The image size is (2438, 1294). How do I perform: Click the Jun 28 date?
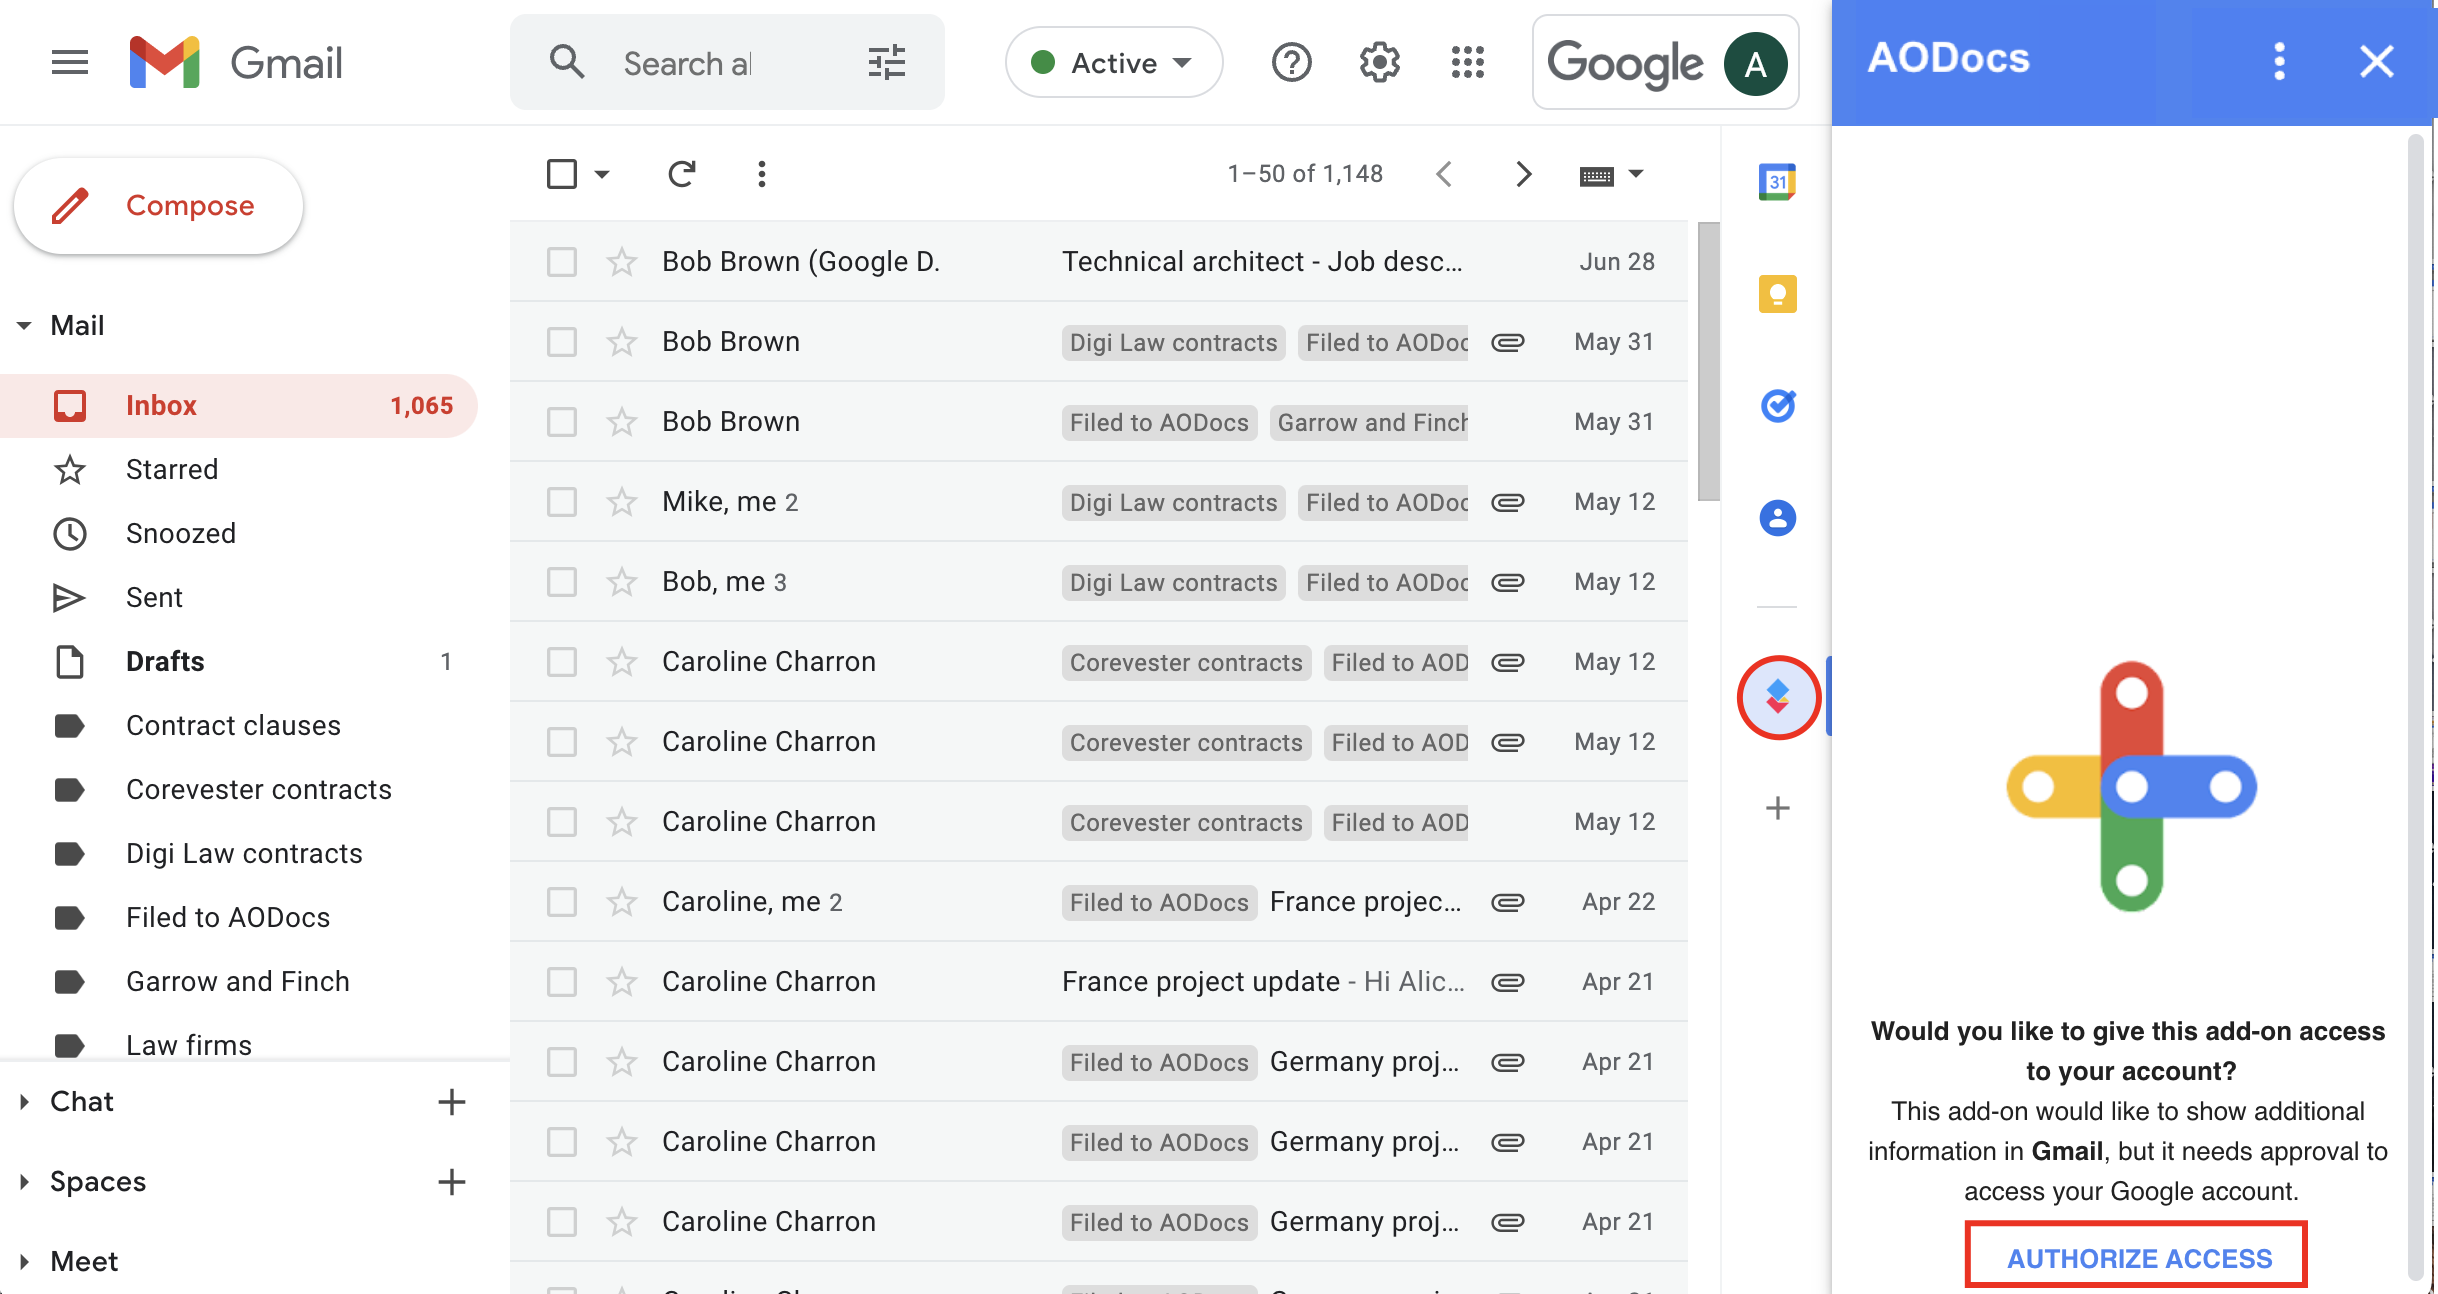pos(1617,262)
